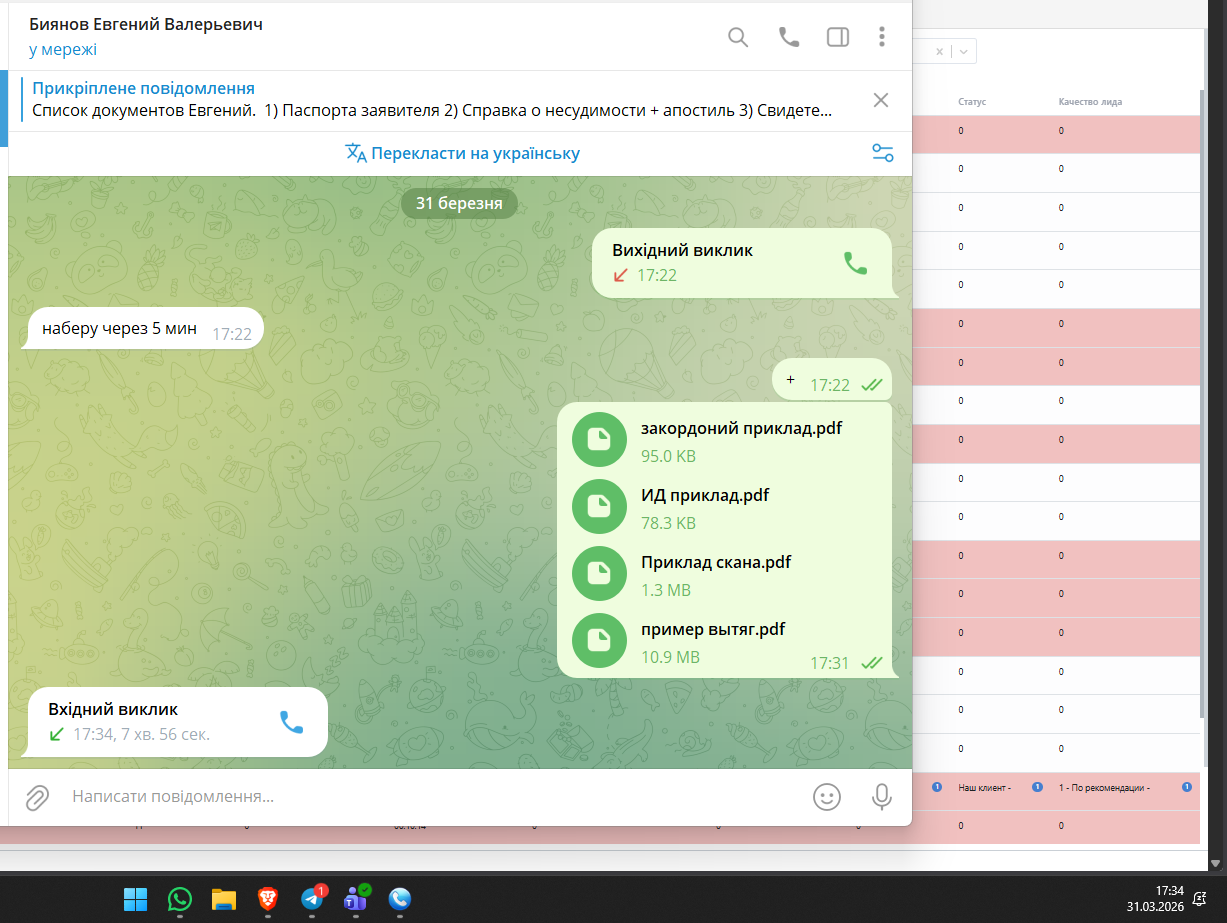Call back via incoming call bubble phone icon
This screenshot has width=1227, height=923.
tap(291, 722)
